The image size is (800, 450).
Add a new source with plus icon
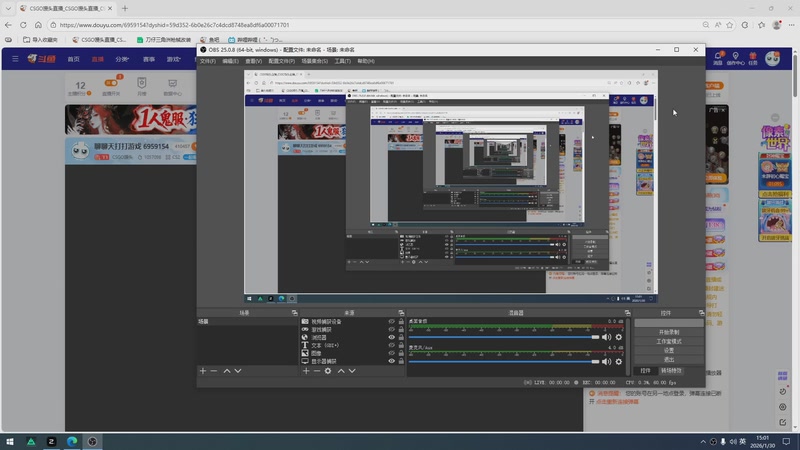tap(306, 371)
